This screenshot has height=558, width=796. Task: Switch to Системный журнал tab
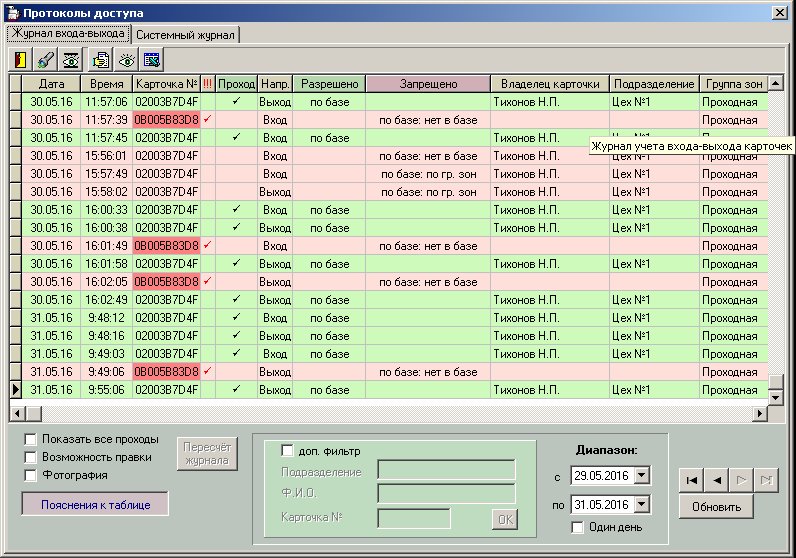(x=185, y=35)
